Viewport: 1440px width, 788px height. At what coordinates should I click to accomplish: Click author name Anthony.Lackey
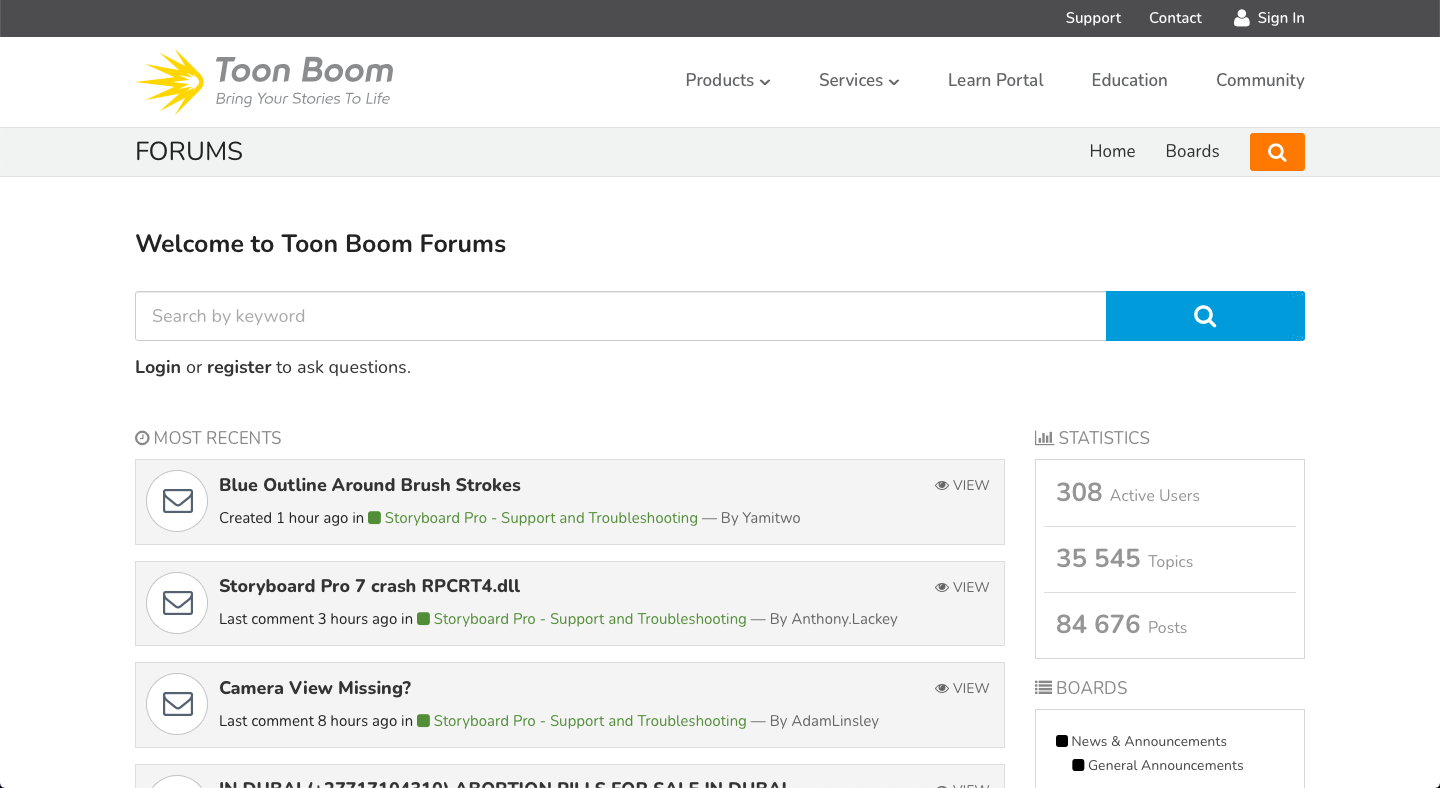point(844,619)
